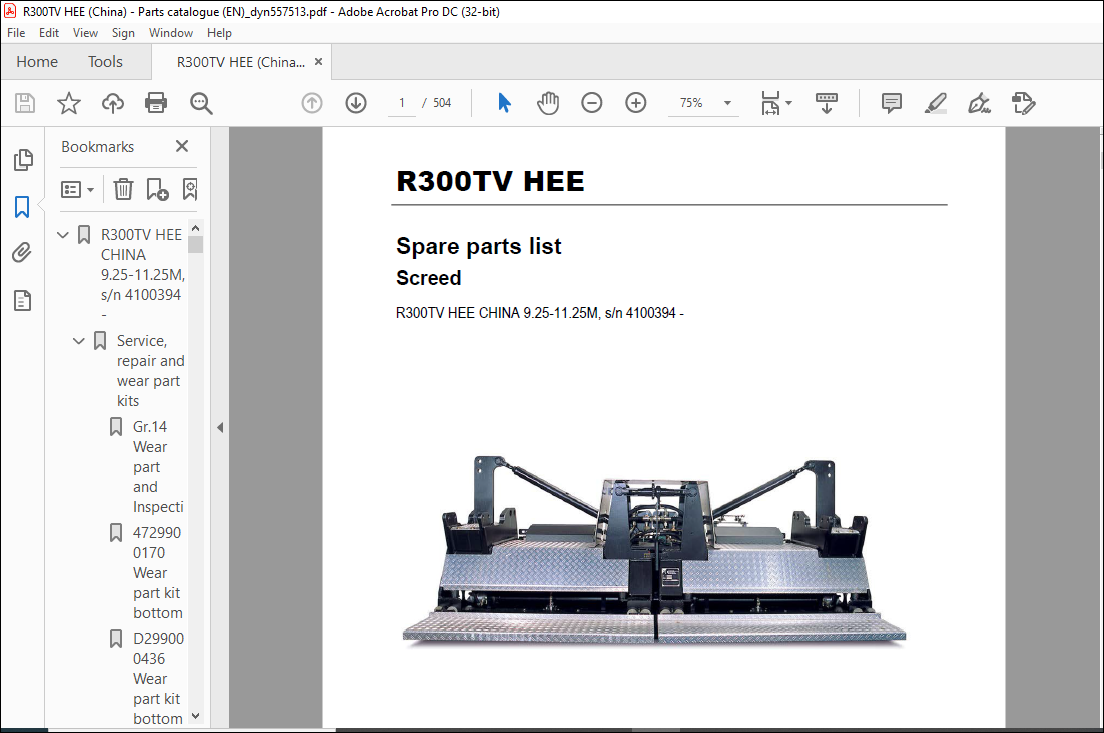
Task: Add a new bookmark
Action: (157, 189)
